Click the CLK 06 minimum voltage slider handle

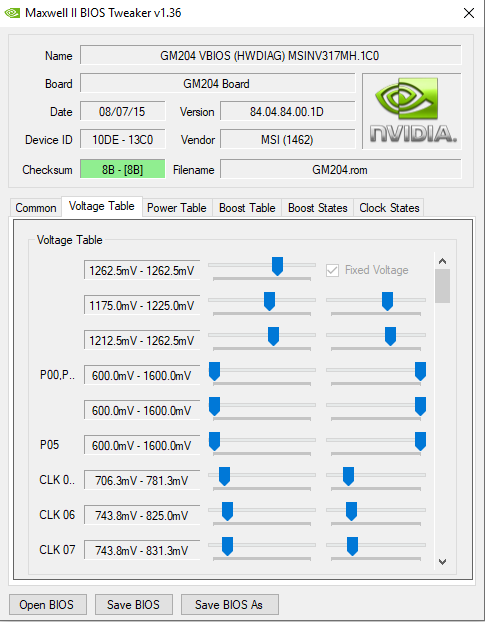(227, 511)
